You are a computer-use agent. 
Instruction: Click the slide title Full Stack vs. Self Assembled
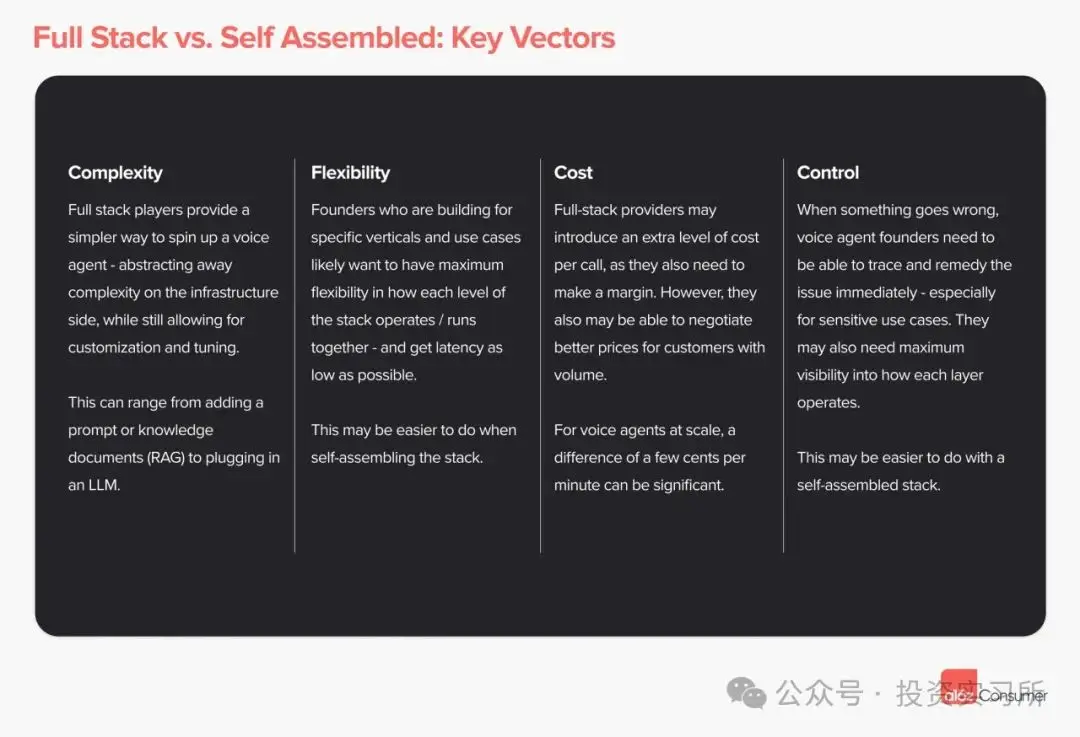[323, 38]
